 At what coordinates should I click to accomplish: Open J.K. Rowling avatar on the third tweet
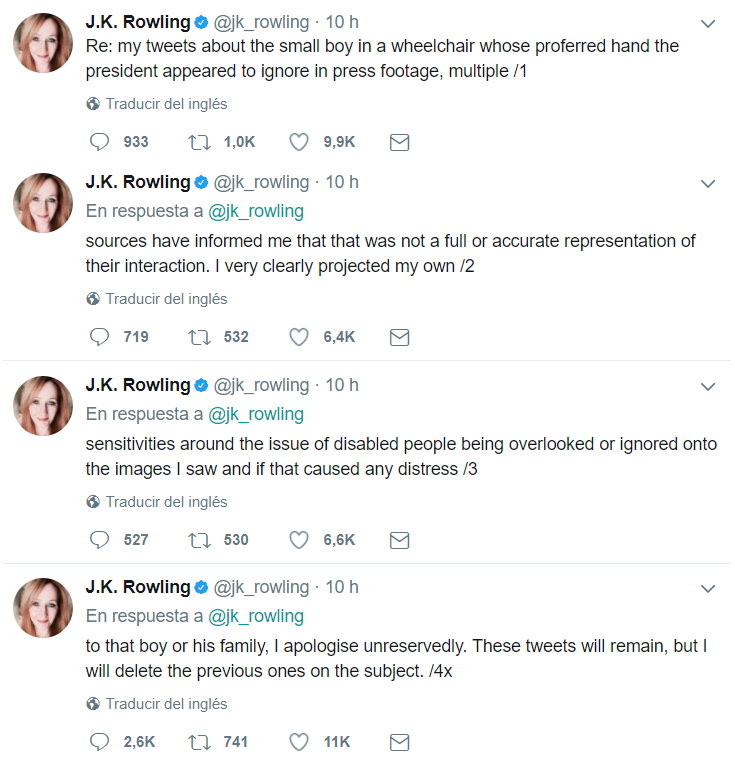click(x=42, y=405)
